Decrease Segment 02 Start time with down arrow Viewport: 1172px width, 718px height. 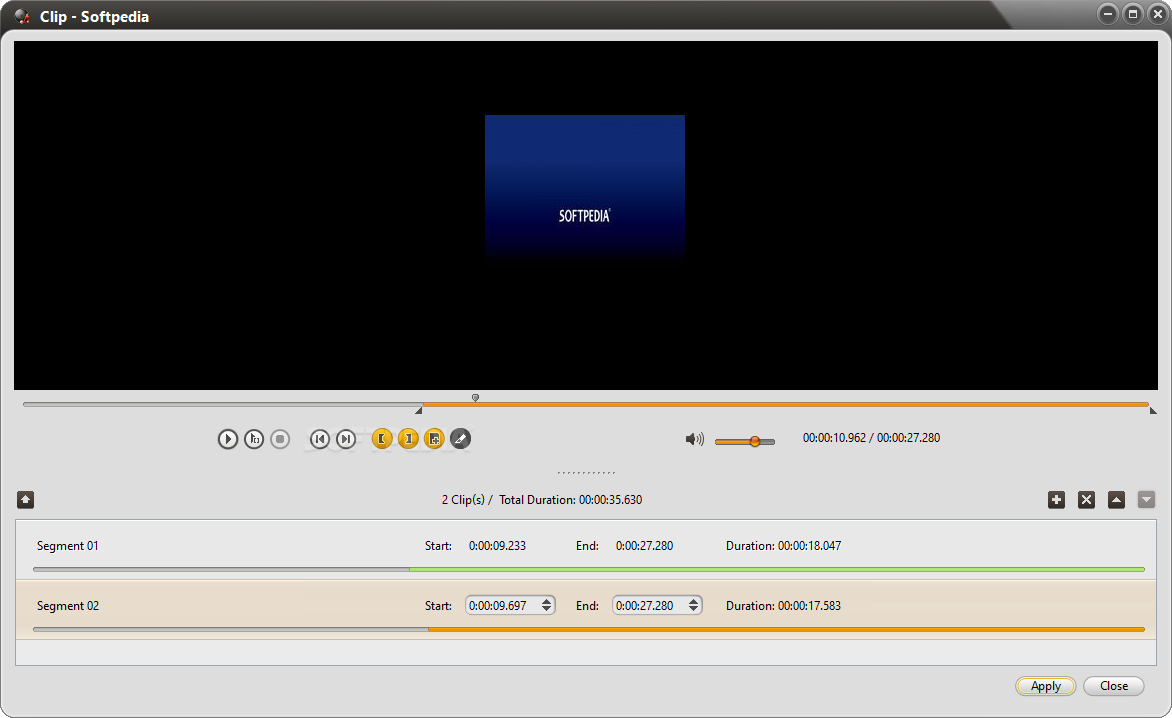click(x=547, y=610)
